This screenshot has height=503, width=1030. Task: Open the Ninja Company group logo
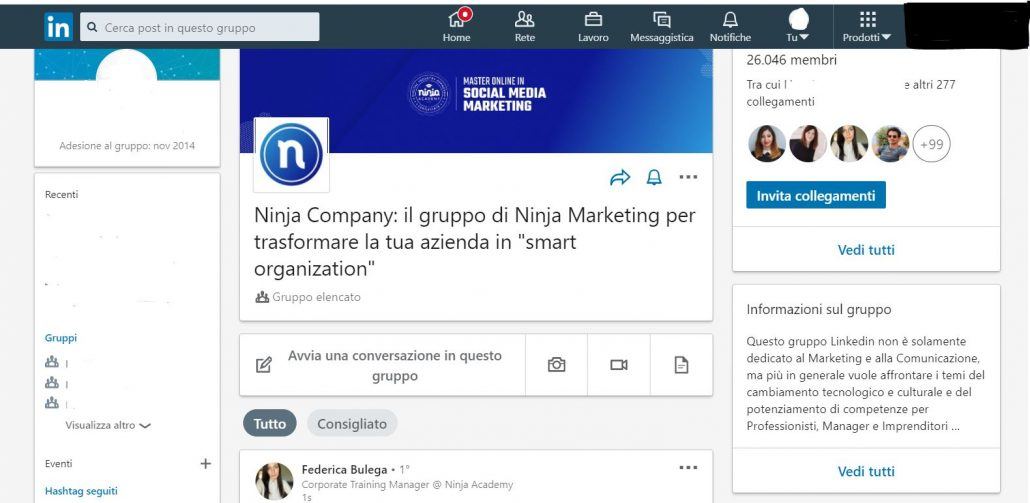click(291, 154)
